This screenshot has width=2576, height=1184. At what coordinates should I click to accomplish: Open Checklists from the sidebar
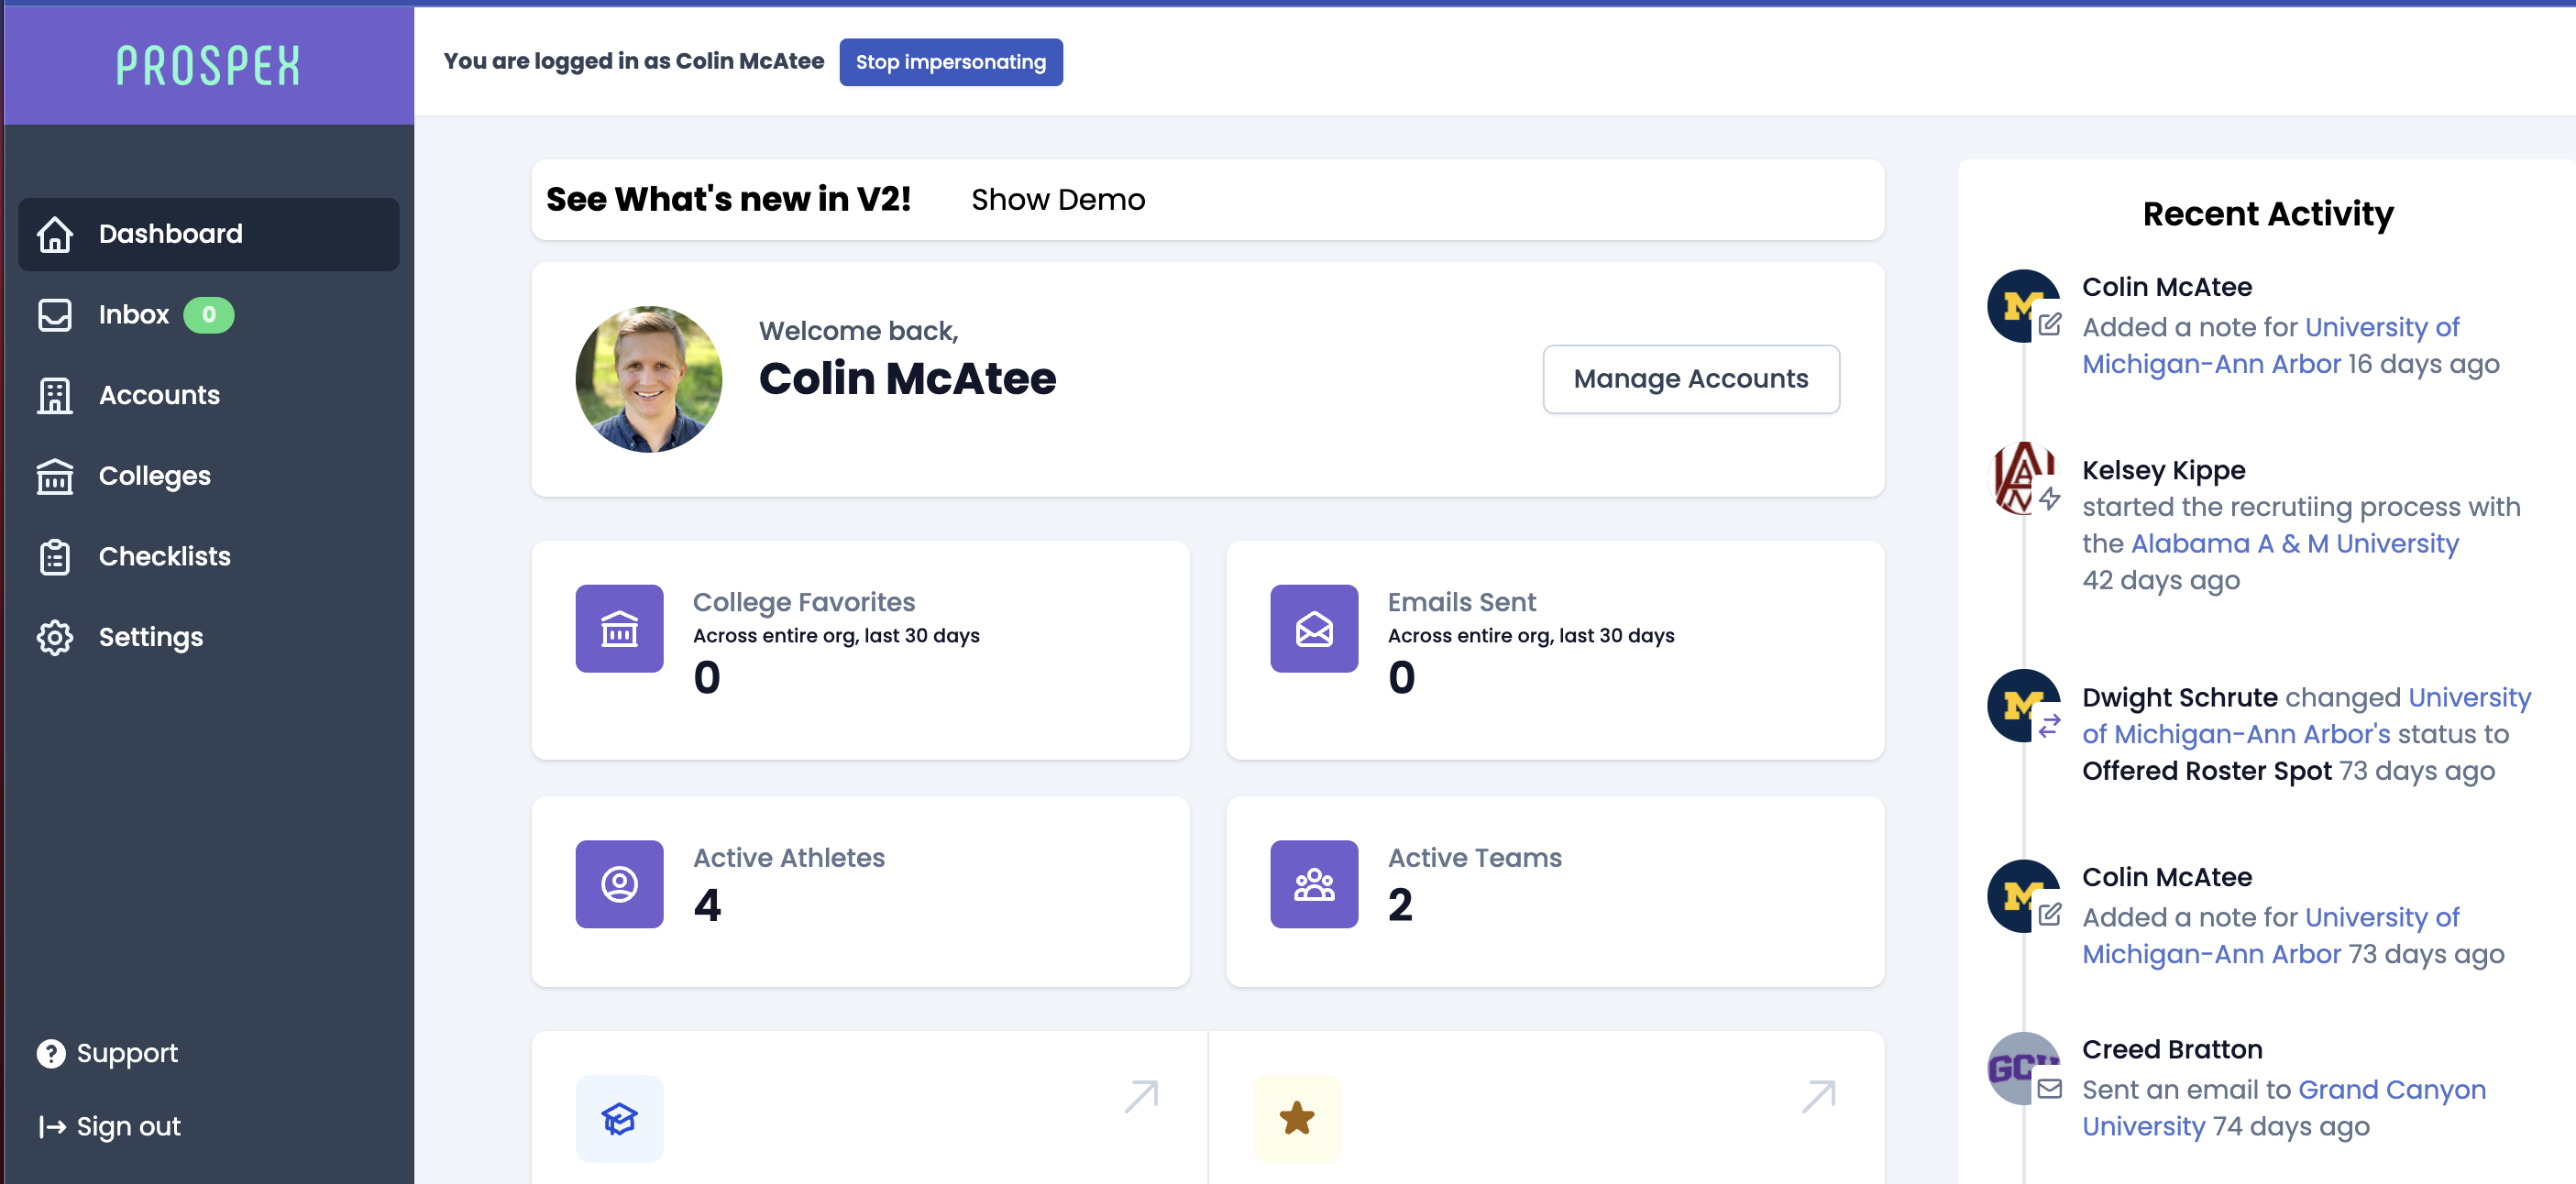164,556
